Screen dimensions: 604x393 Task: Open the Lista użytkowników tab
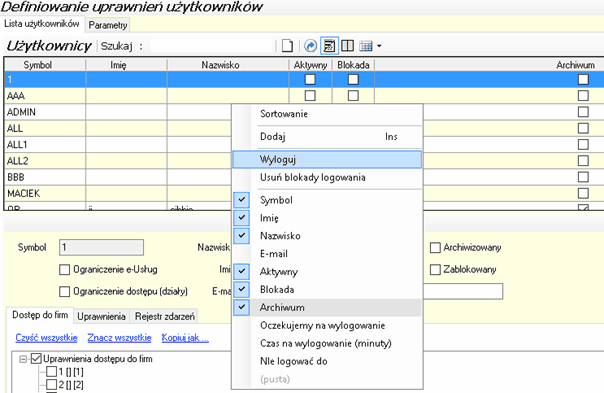click(x=42, y=24)
